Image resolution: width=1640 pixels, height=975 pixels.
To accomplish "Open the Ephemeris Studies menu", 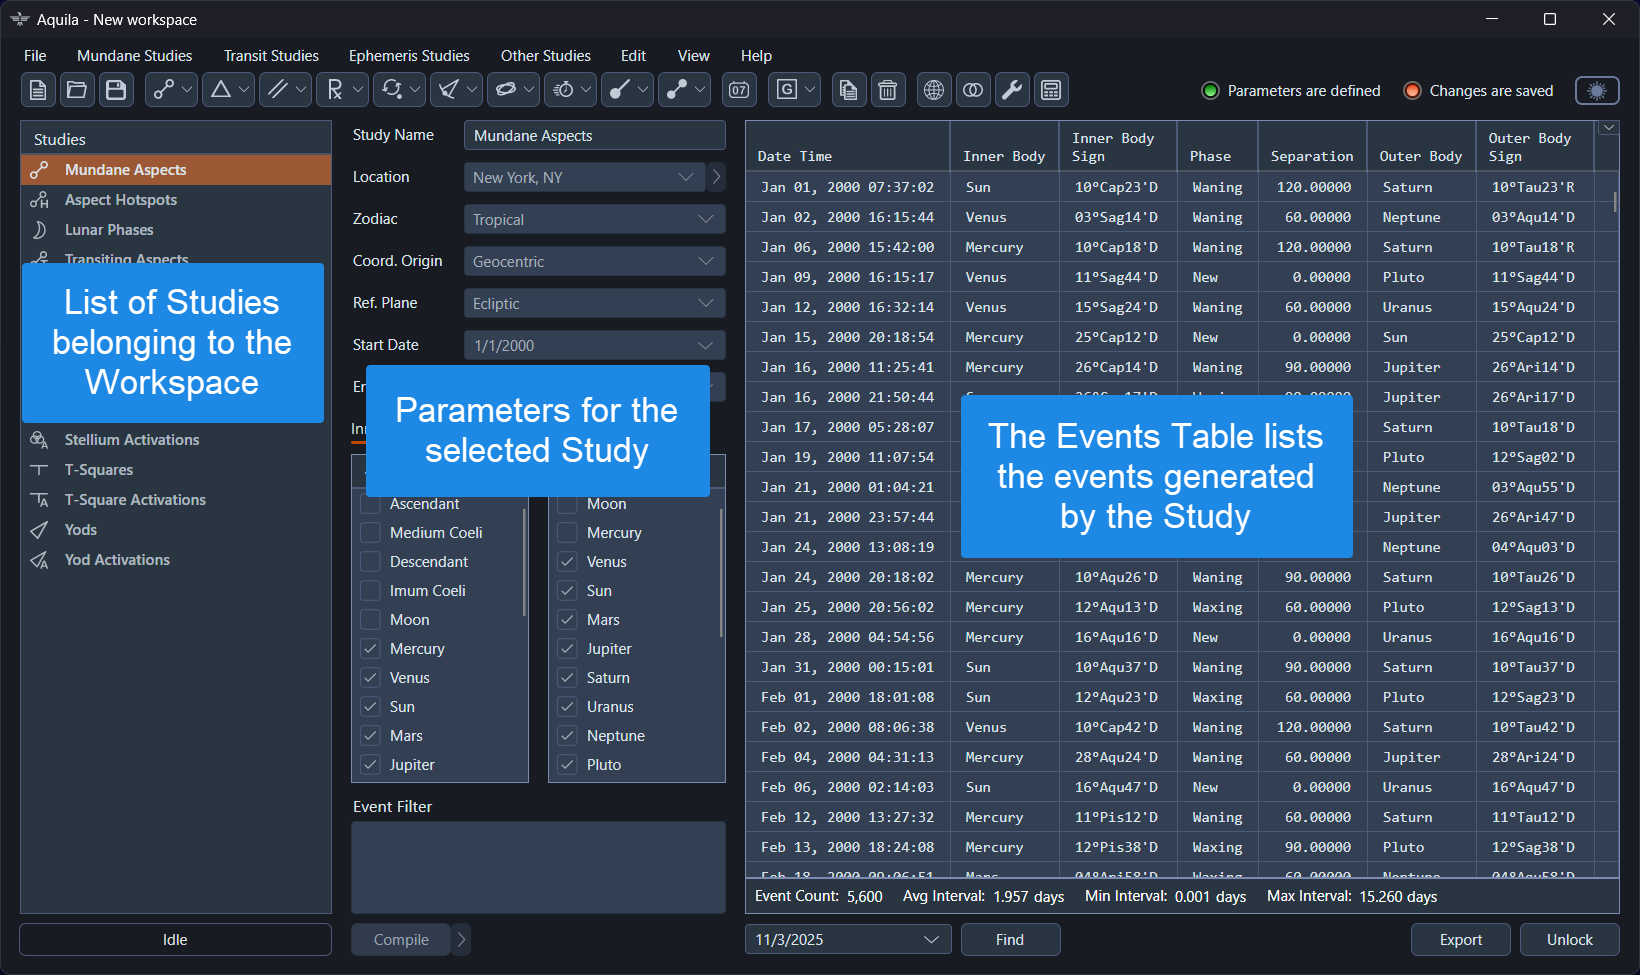I will tap(409, 56).
